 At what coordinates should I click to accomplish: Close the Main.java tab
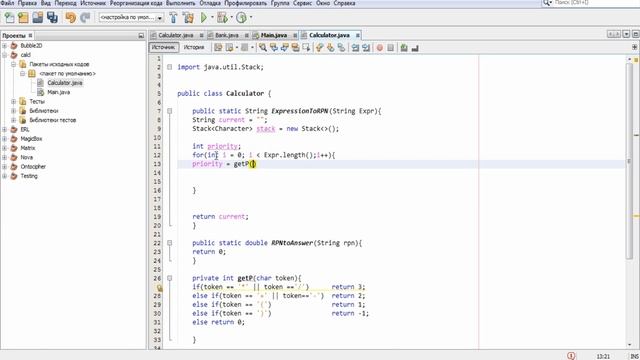[x=295, y=36]
